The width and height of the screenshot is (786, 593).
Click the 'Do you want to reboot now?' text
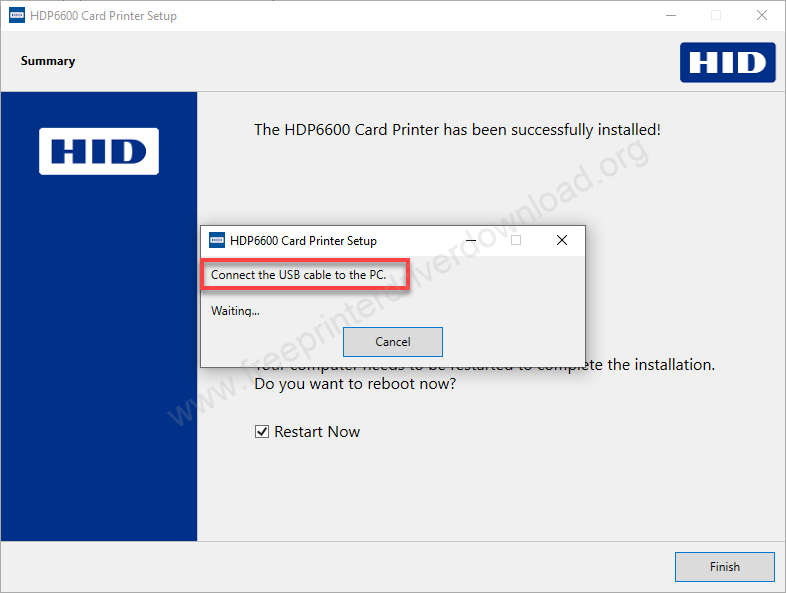tap(355, 384)
